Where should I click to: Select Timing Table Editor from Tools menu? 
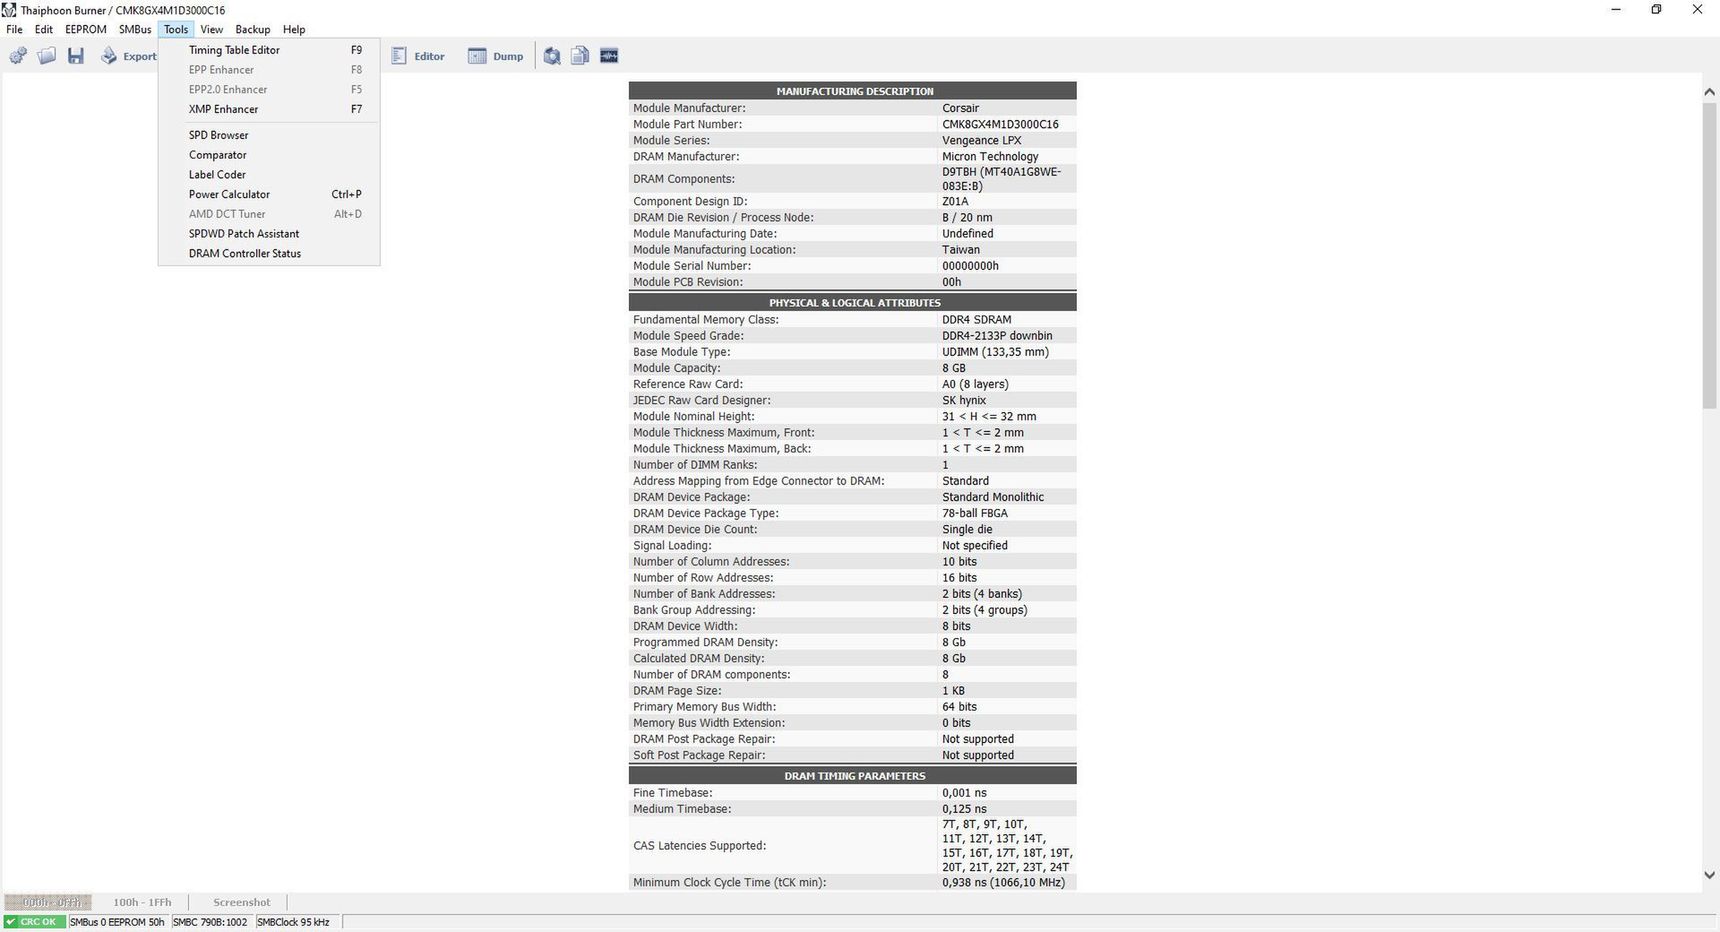(269, 50)
